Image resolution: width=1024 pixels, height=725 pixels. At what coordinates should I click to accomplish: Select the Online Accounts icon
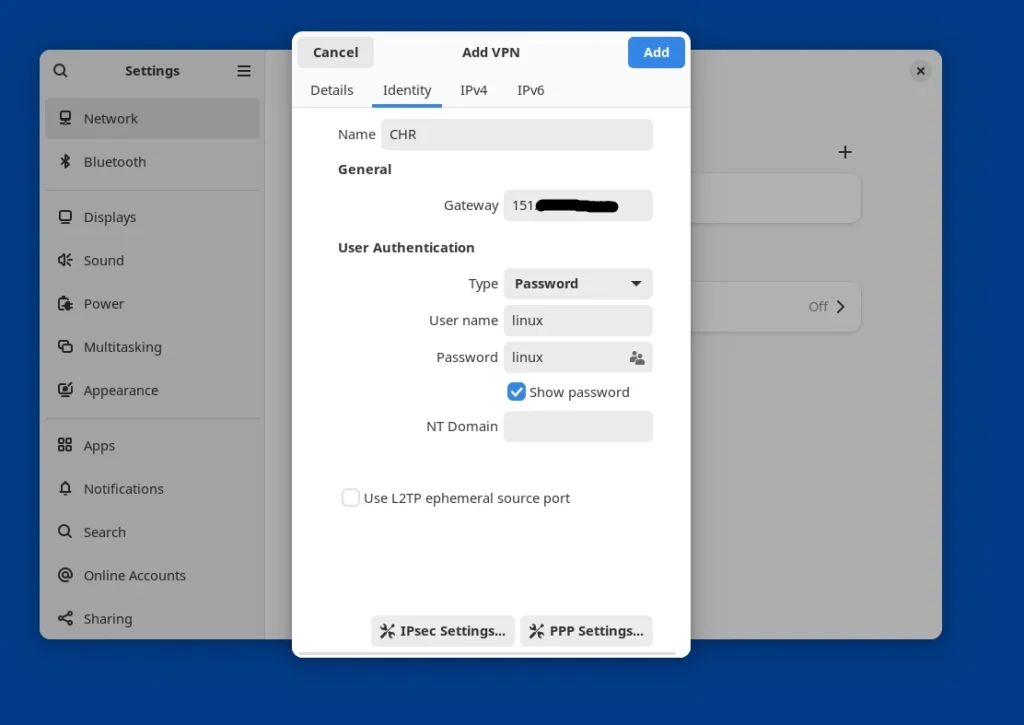click(64, 575)
